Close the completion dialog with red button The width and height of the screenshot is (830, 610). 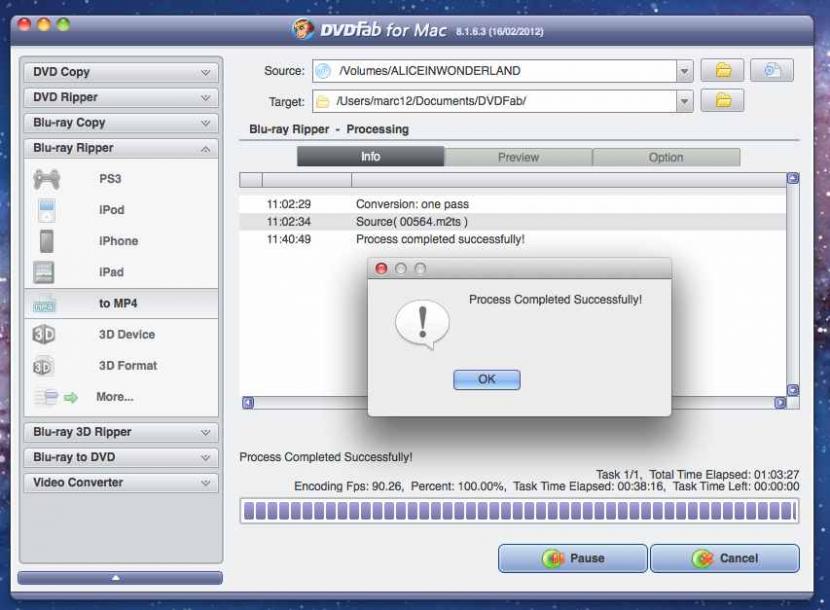point(381,268)
